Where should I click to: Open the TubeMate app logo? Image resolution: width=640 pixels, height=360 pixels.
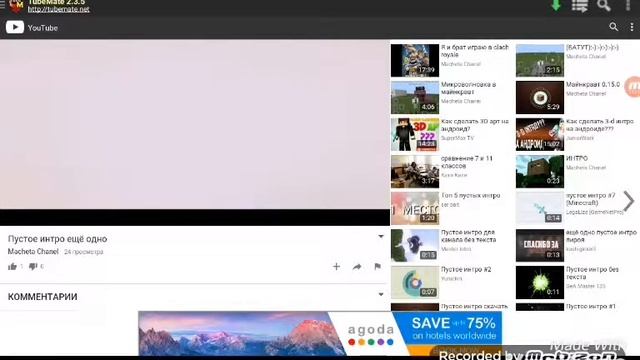(x=16, y=6)
